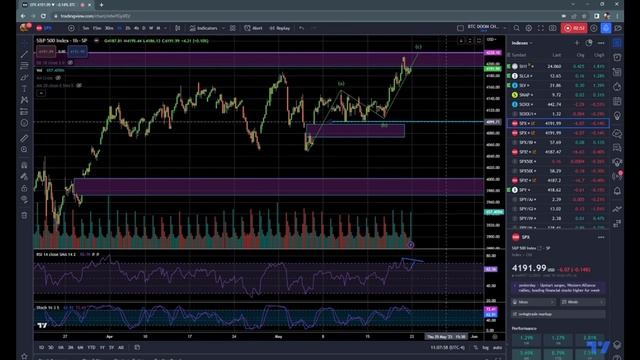Image resolution: width=640 pixels, height=360 pixels.
Task: Toggle magnet mode in the left toolbar
Action: point(24,165)
